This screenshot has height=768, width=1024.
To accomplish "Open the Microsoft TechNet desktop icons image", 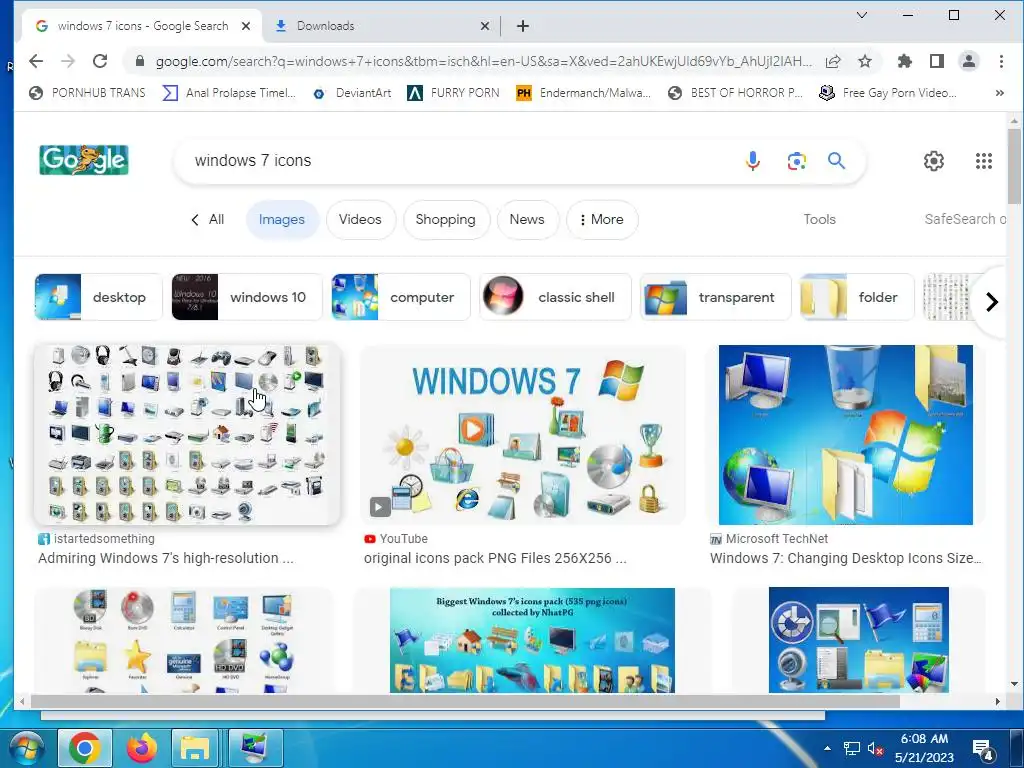I will click(x=846, y=434).
